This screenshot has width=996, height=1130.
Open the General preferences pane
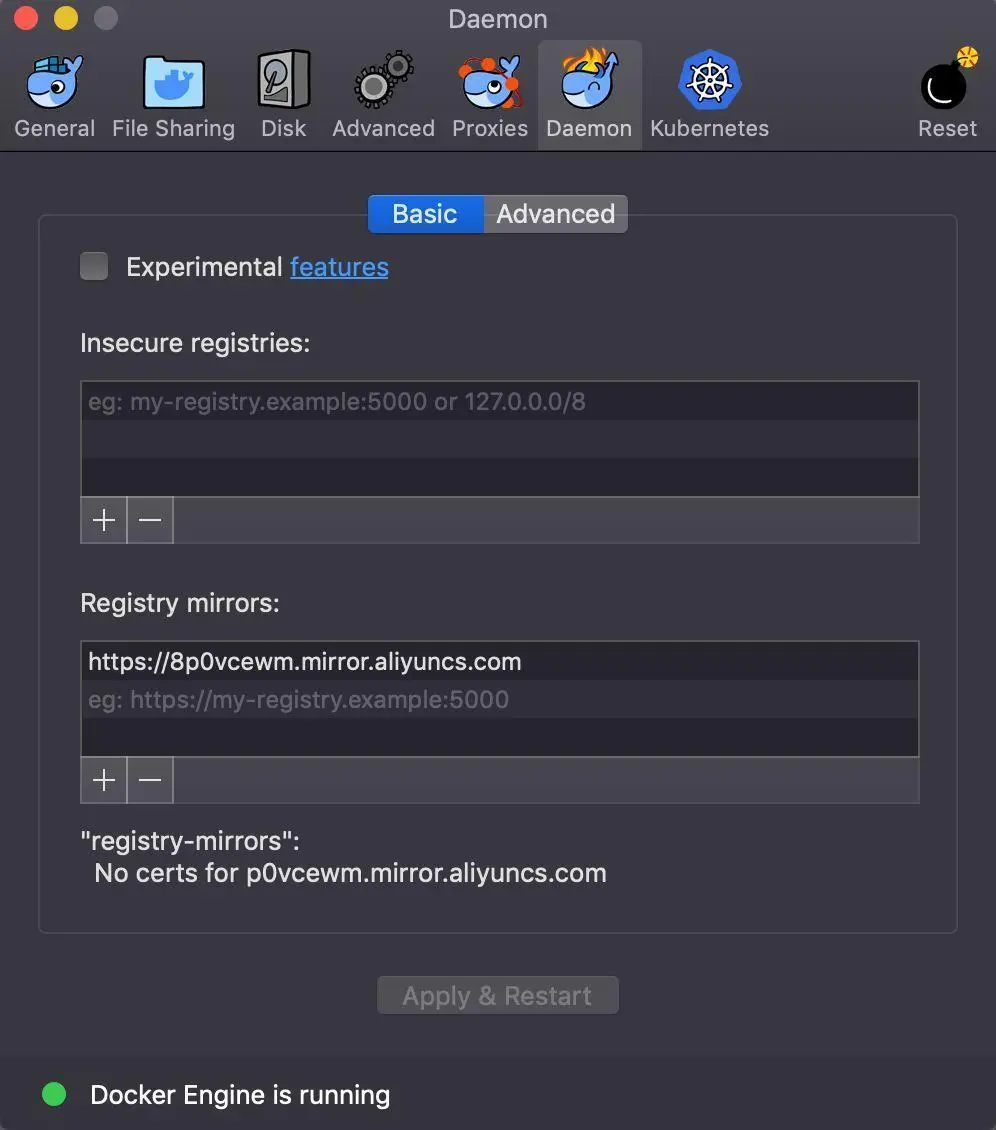click(55, 95)
